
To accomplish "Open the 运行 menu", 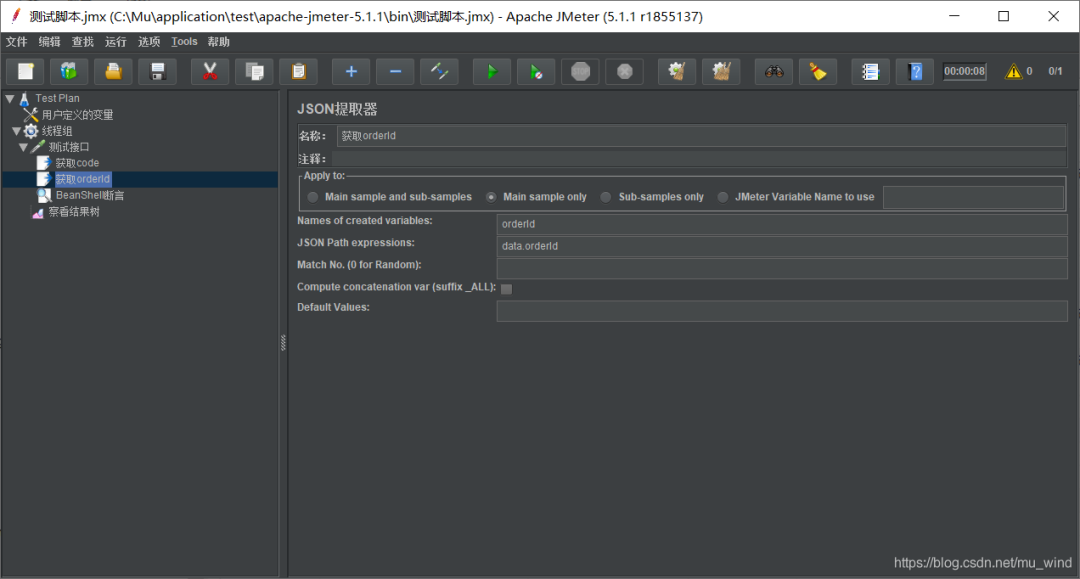I will click(115, 42).
